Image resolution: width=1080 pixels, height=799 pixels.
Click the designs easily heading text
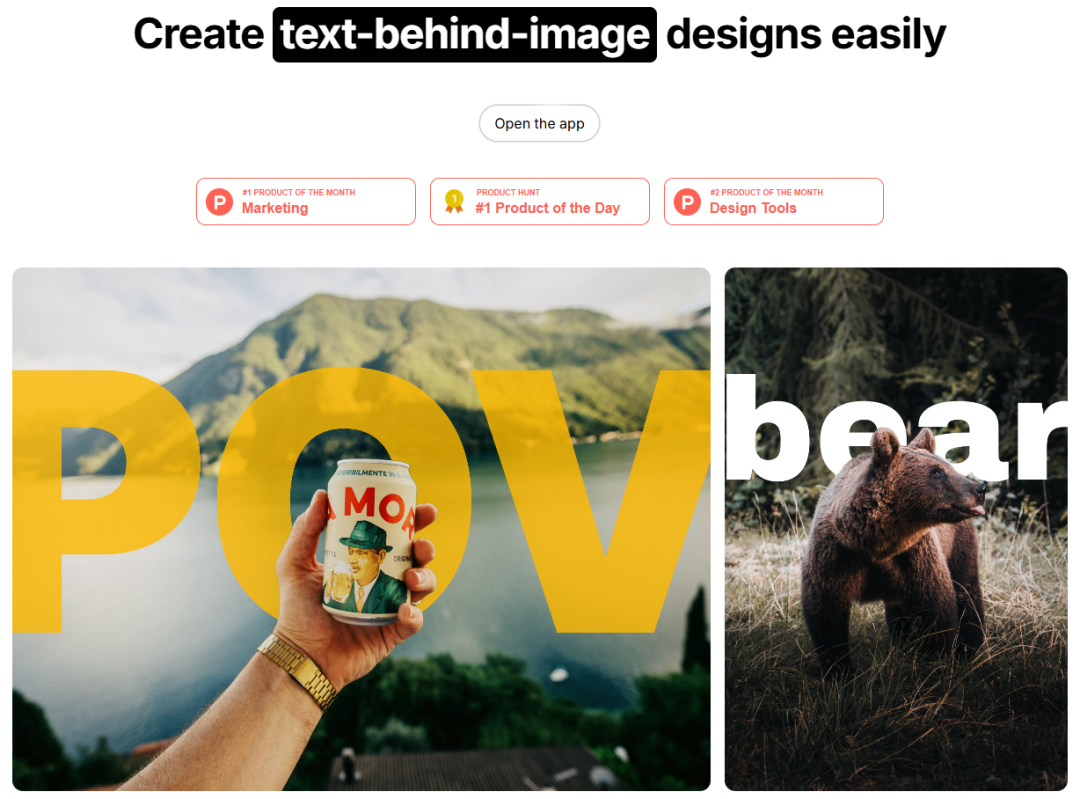coord(806,36)
